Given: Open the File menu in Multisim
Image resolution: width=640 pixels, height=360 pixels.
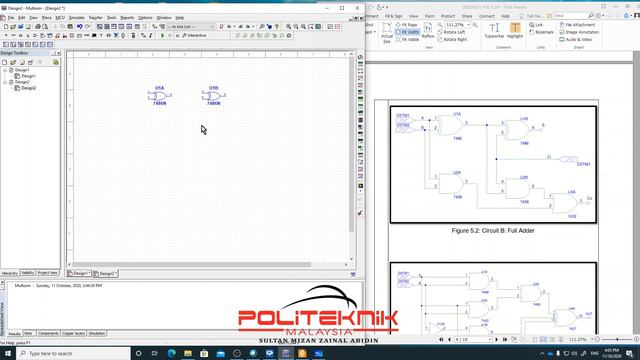Looking at the screenshot, I should tap(11, 18).
